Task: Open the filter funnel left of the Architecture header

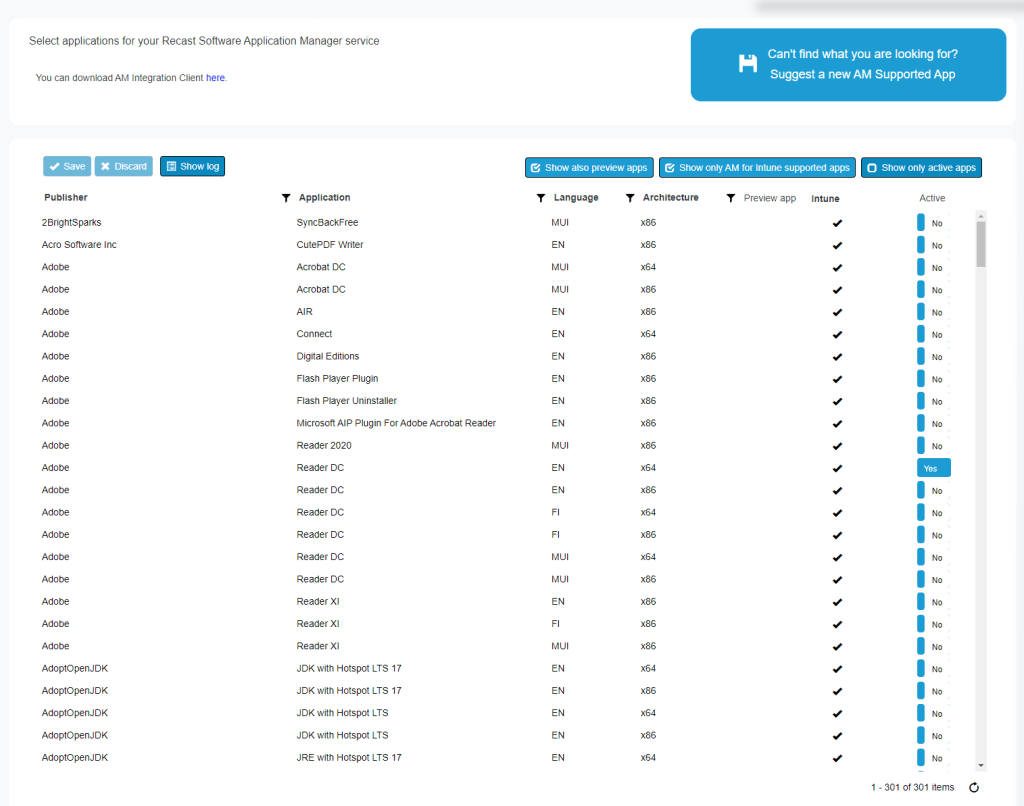Action: [x=630, y=198]
